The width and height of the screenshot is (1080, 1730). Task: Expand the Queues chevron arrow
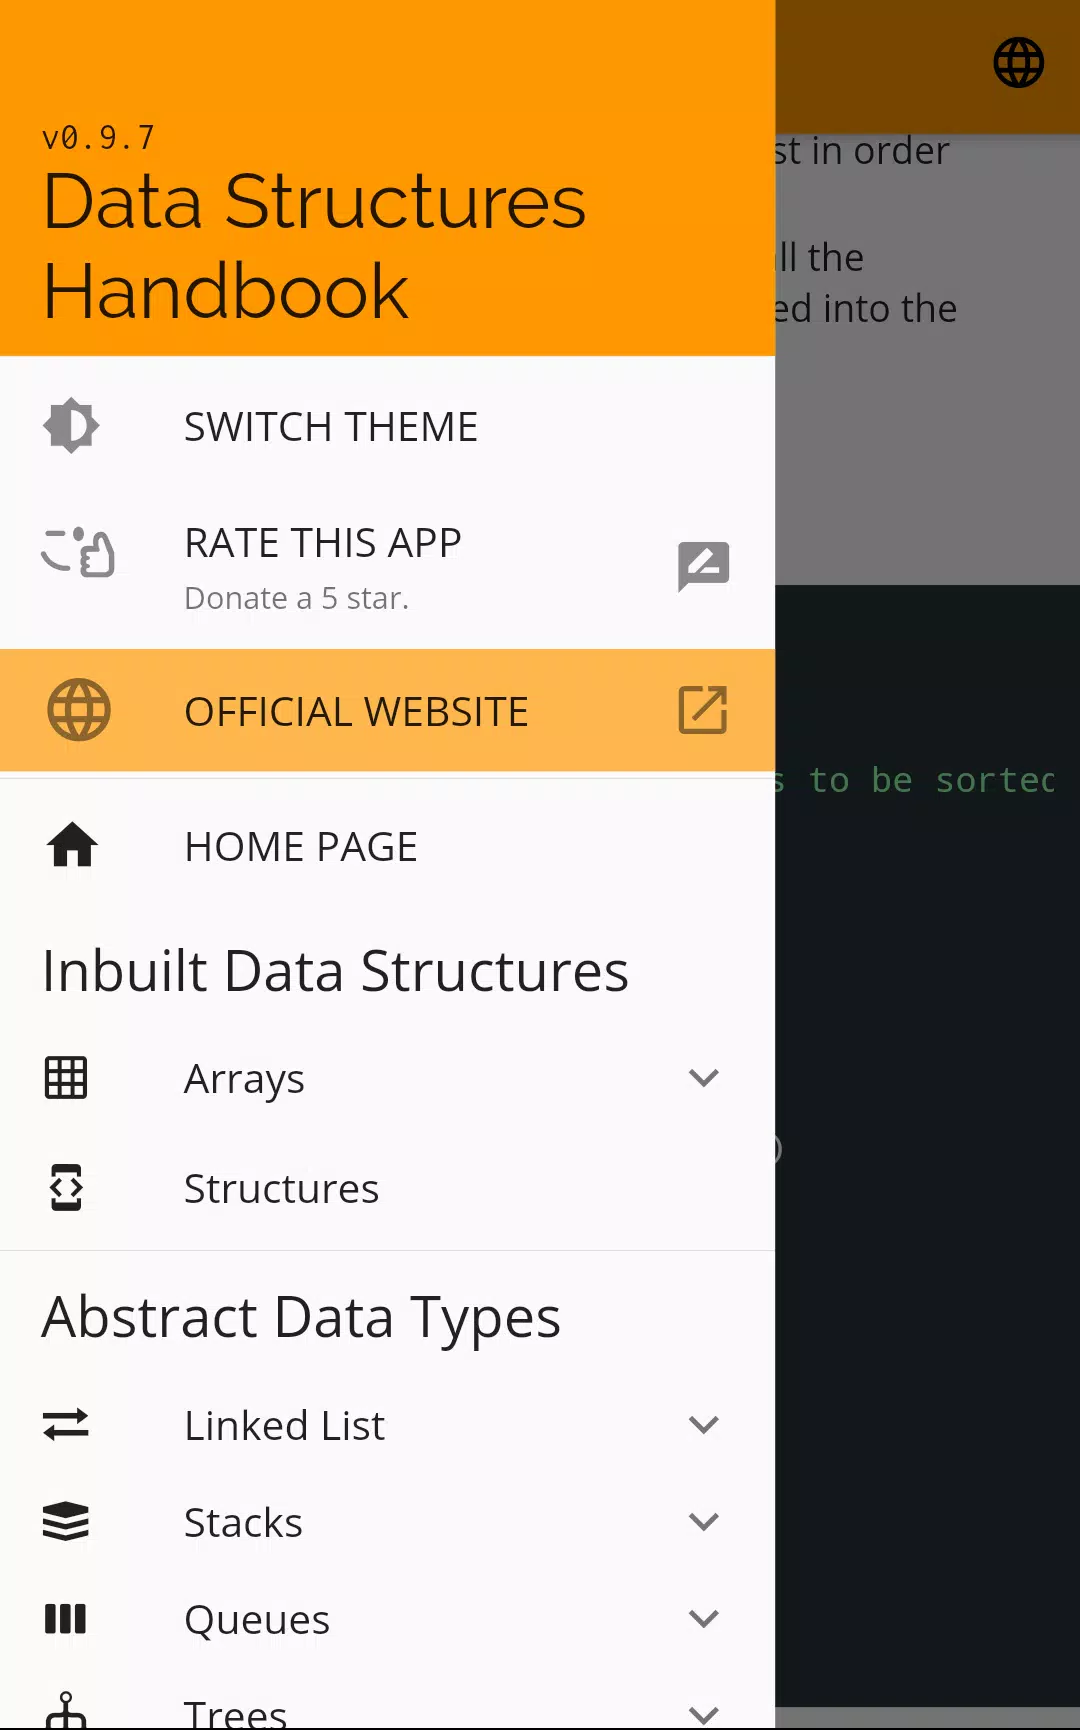tap(704, 1619)
